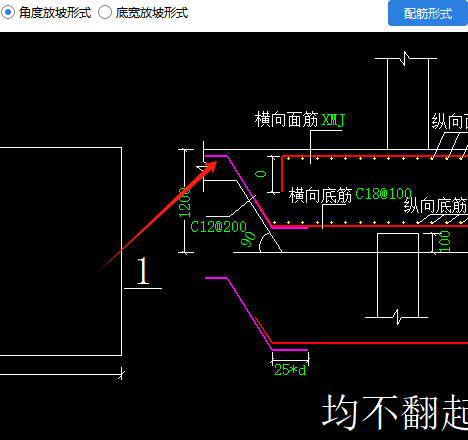Click the green 90 slope angle value
This screenshot has height=440, width=468.
point(248,239)
